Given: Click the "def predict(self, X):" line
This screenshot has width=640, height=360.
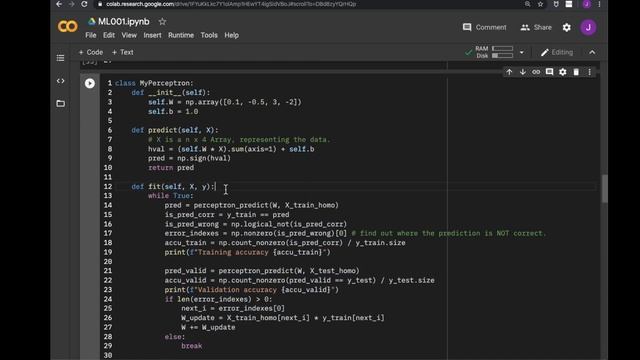Looking at the screenshot, I should point(175,130).
